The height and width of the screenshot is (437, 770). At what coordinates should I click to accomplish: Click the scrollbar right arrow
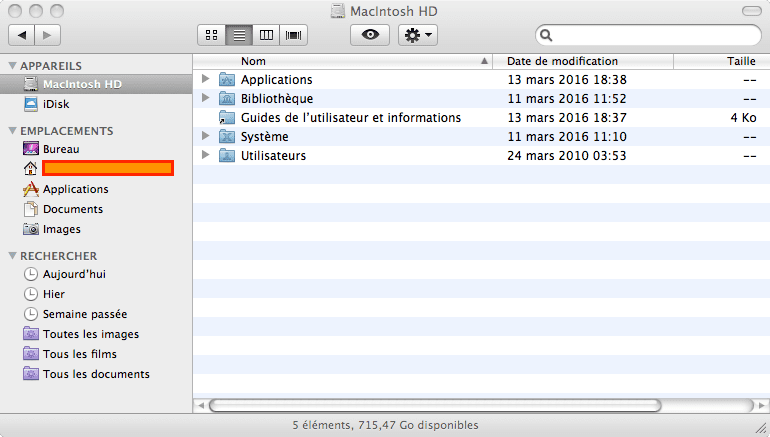pyautogui.click(x=762, y=406)
